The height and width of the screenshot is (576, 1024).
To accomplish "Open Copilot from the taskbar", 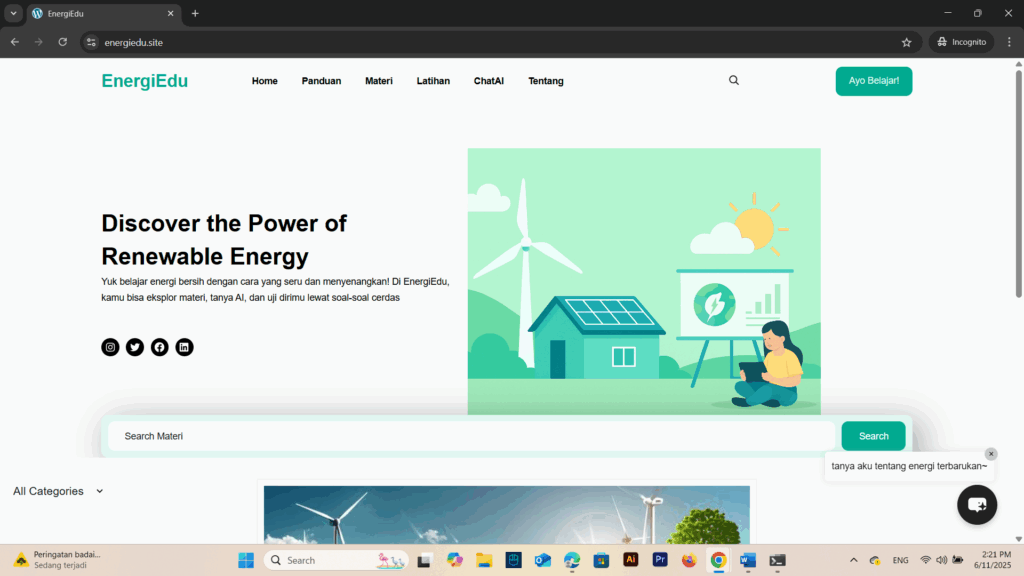I will tap(455, 560).
